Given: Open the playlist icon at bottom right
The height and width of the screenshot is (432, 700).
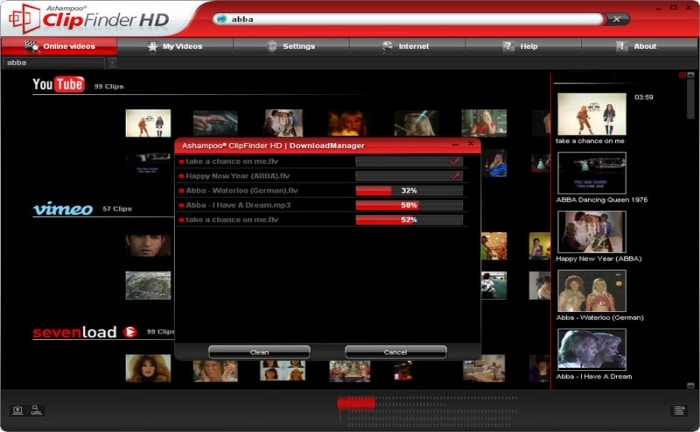Looking at the screenshot, I should point(679,410).
